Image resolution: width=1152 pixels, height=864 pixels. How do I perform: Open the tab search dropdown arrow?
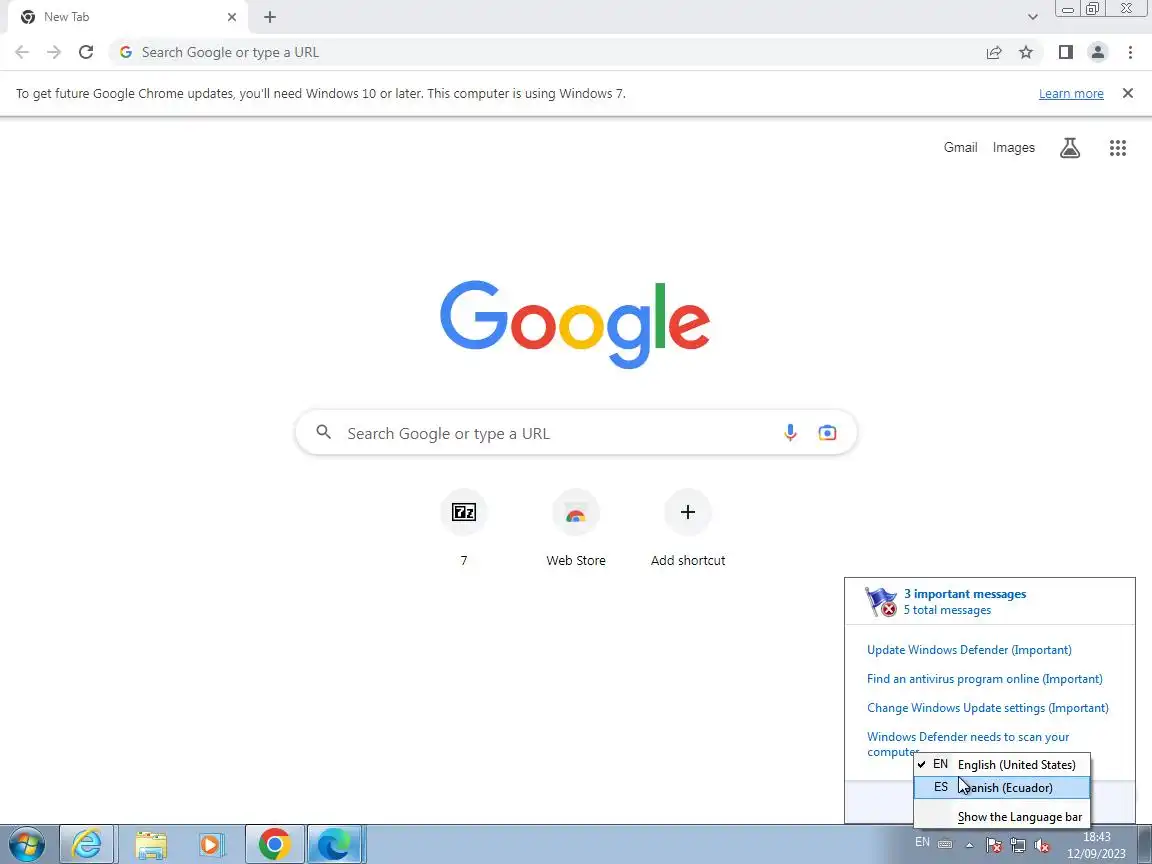pos(1032,17)
